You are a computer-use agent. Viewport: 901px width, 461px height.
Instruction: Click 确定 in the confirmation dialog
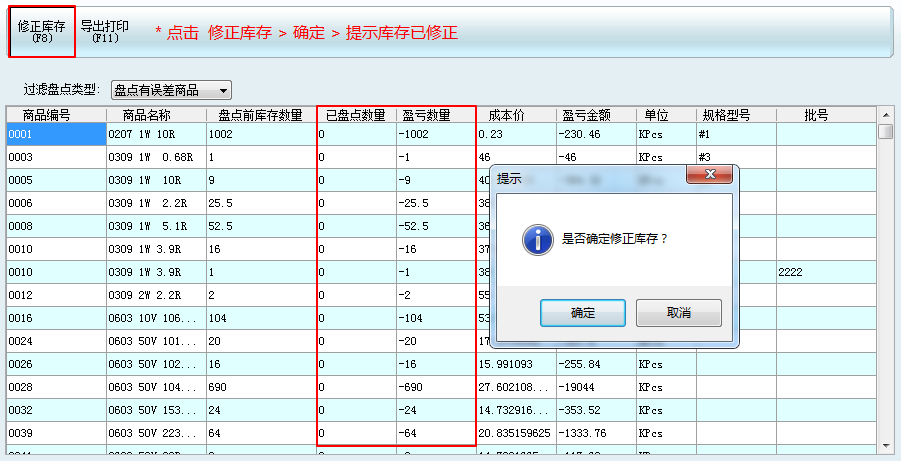click(582, 313)
